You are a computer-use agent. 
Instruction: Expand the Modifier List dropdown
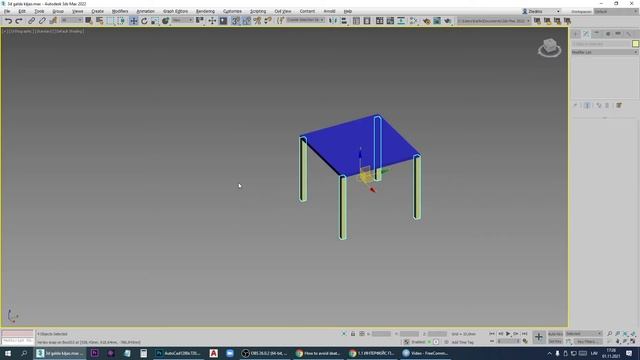point(604,52)
